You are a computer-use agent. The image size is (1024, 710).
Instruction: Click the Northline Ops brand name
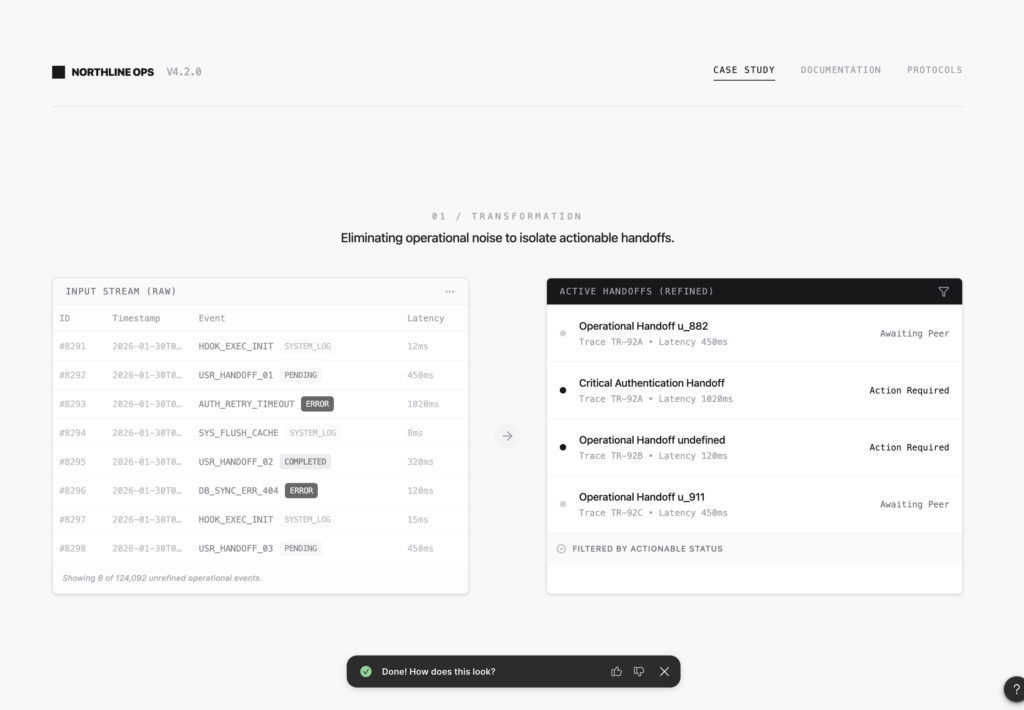(x=113, y=72)
